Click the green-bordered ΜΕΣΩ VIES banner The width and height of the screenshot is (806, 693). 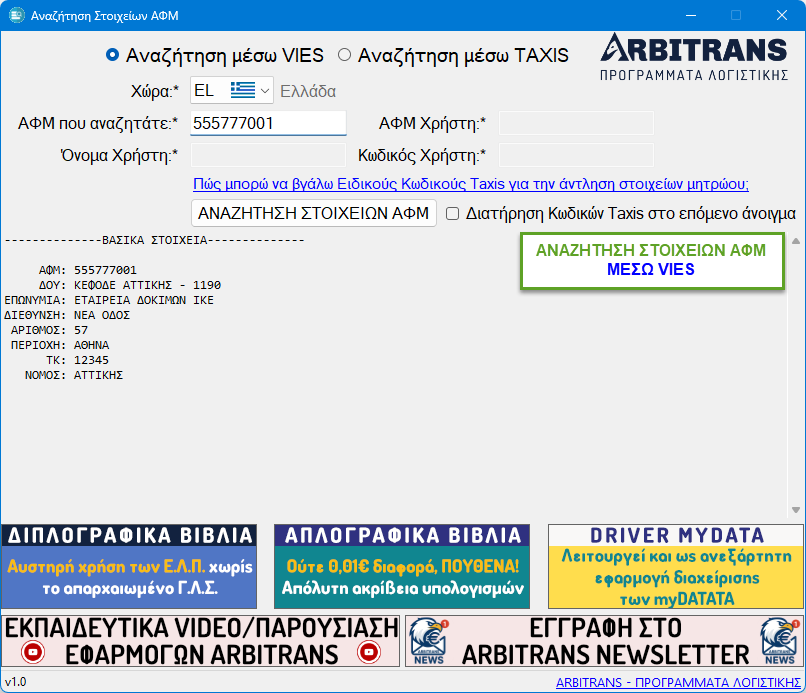(x=652, y=260)
